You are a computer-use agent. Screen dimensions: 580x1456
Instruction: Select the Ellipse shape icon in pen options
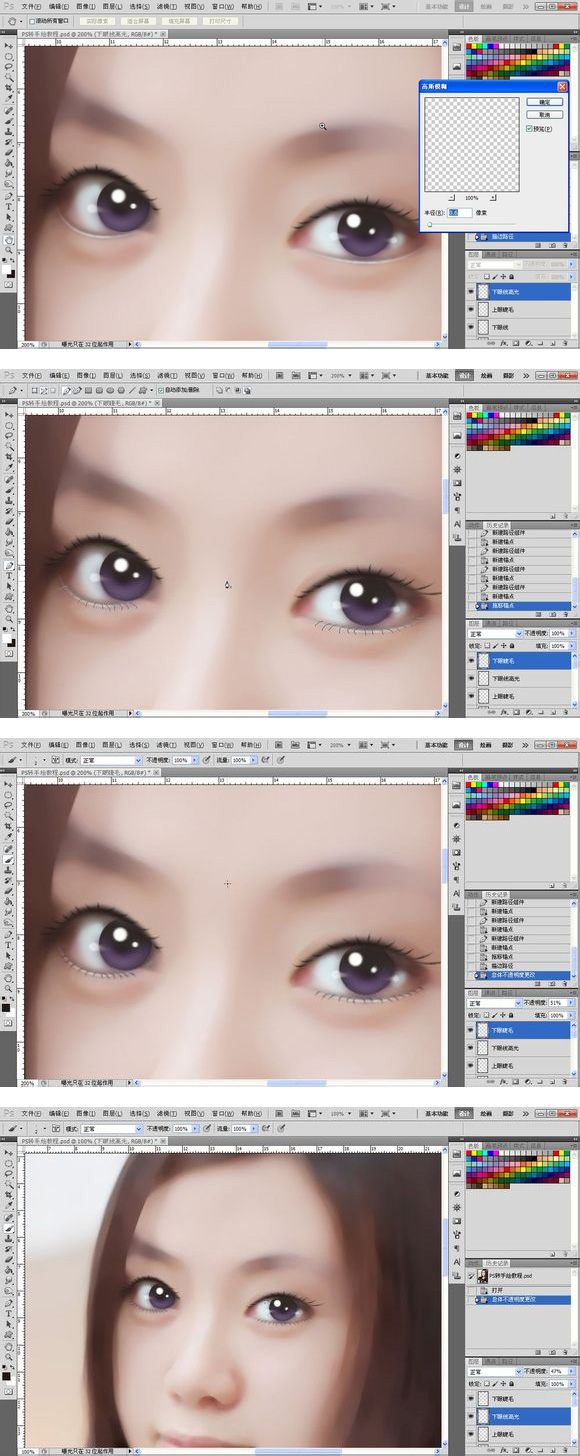110,390
